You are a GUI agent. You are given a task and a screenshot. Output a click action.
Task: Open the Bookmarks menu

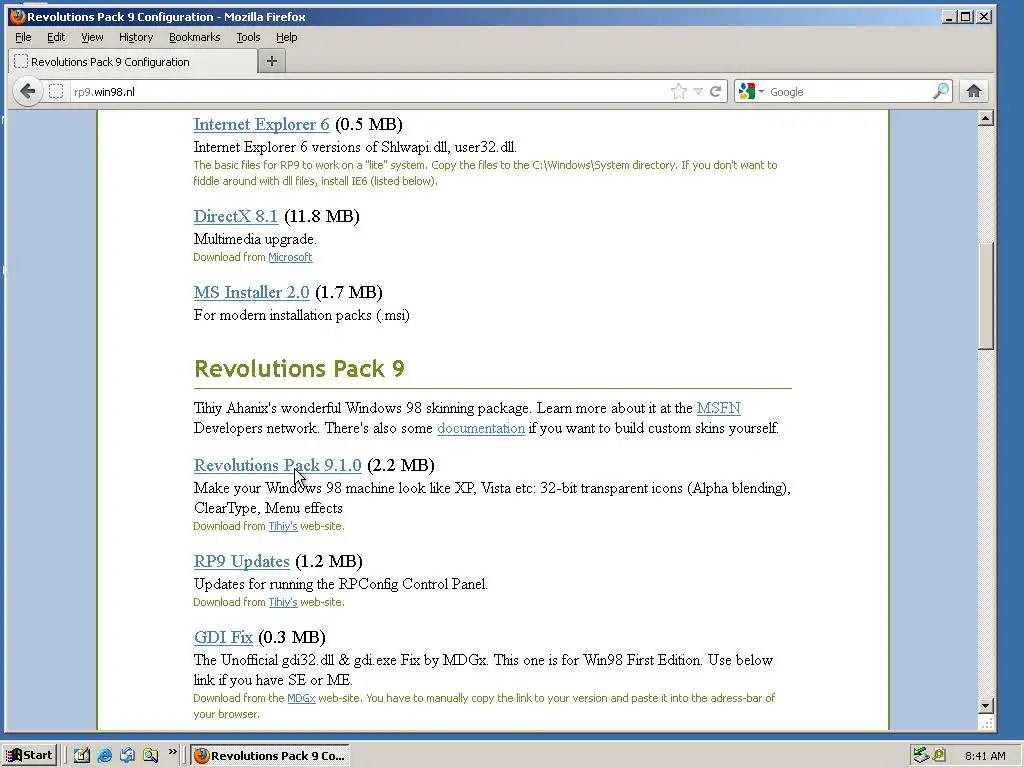pyautogui.click(x=195, y=37)
